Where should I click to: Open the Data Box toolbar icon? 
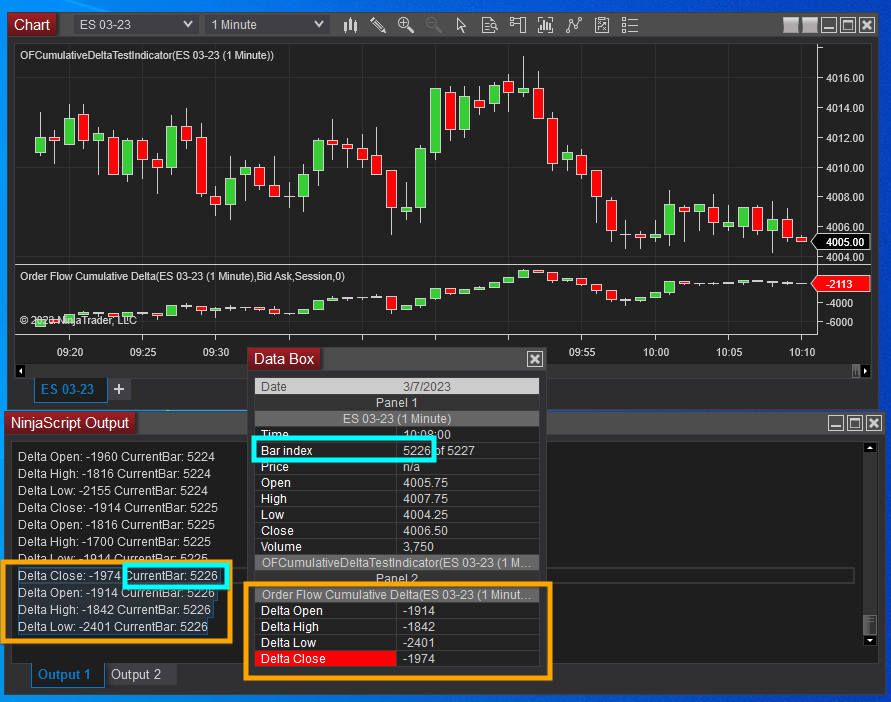489,25
